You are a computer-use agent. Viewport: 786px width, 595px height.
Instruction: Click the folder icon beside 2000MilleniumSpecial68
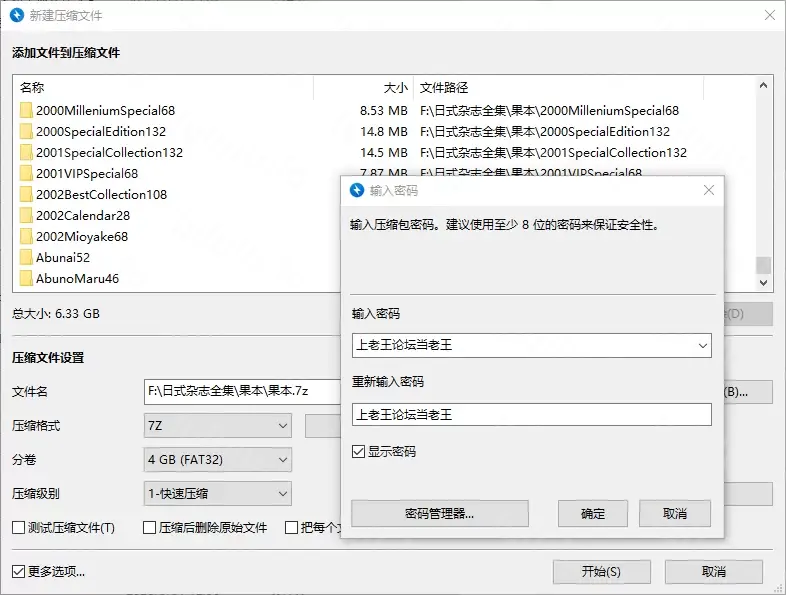pyautogui.click(x=26, y=110)
